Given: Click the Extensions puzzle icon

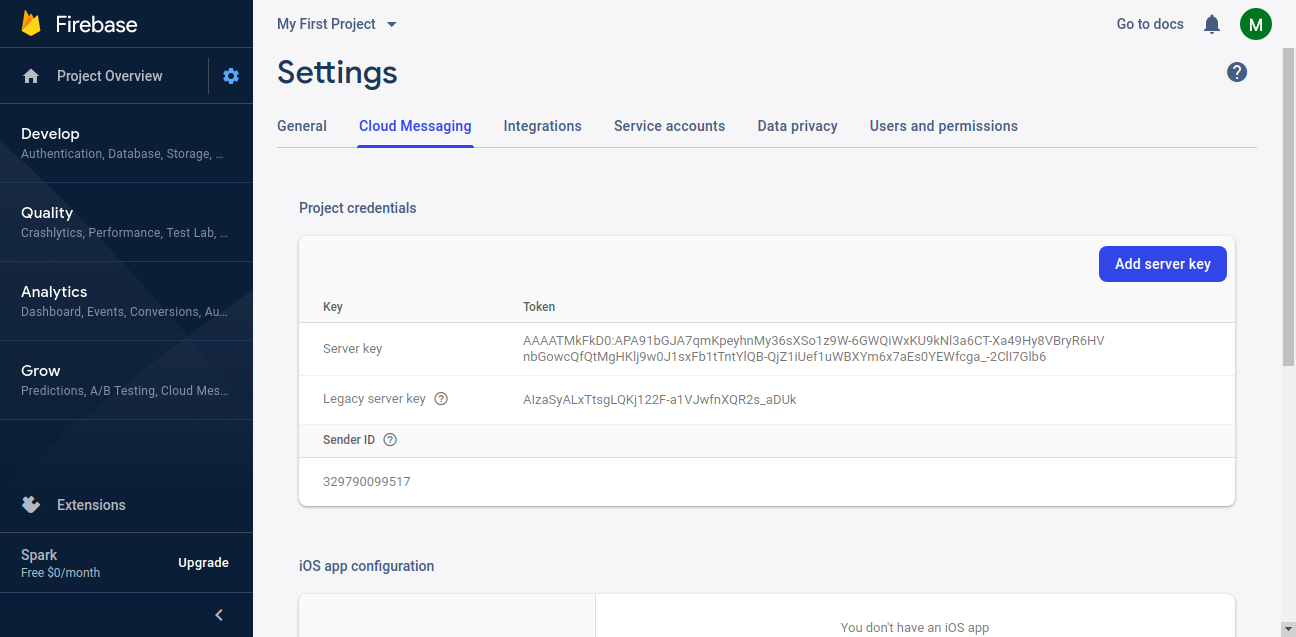Looking at the screenshot, I should 31,505.
